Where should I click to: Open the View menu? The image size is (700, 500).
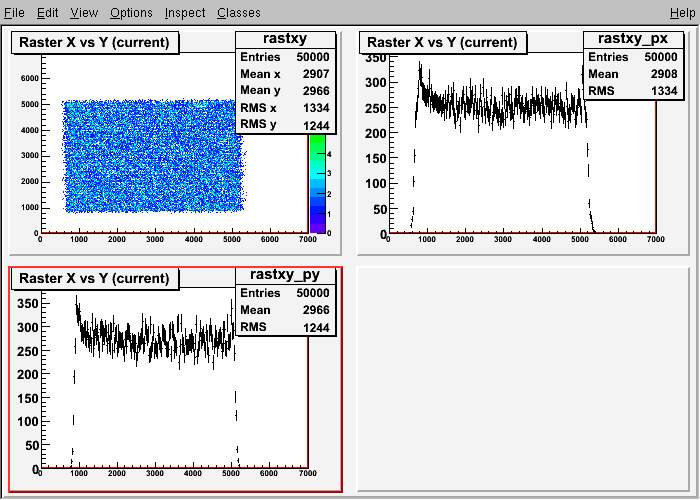pyautogui.click(x=84, y=12)
